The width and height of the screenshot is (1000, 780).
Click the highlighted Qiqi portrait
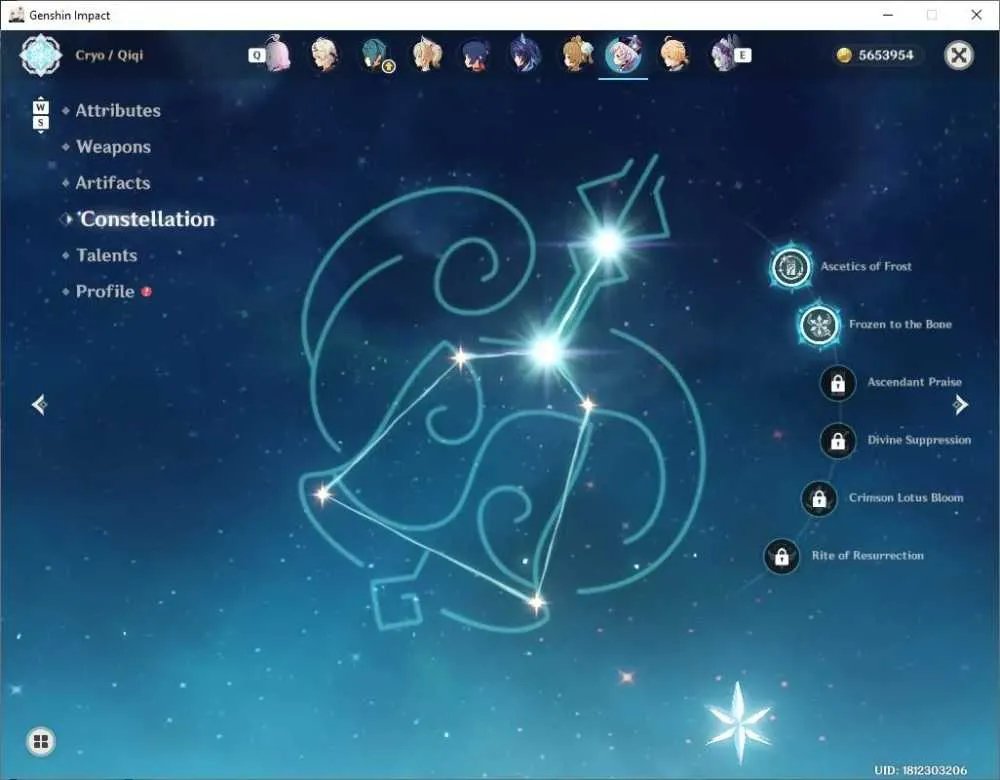623,54
